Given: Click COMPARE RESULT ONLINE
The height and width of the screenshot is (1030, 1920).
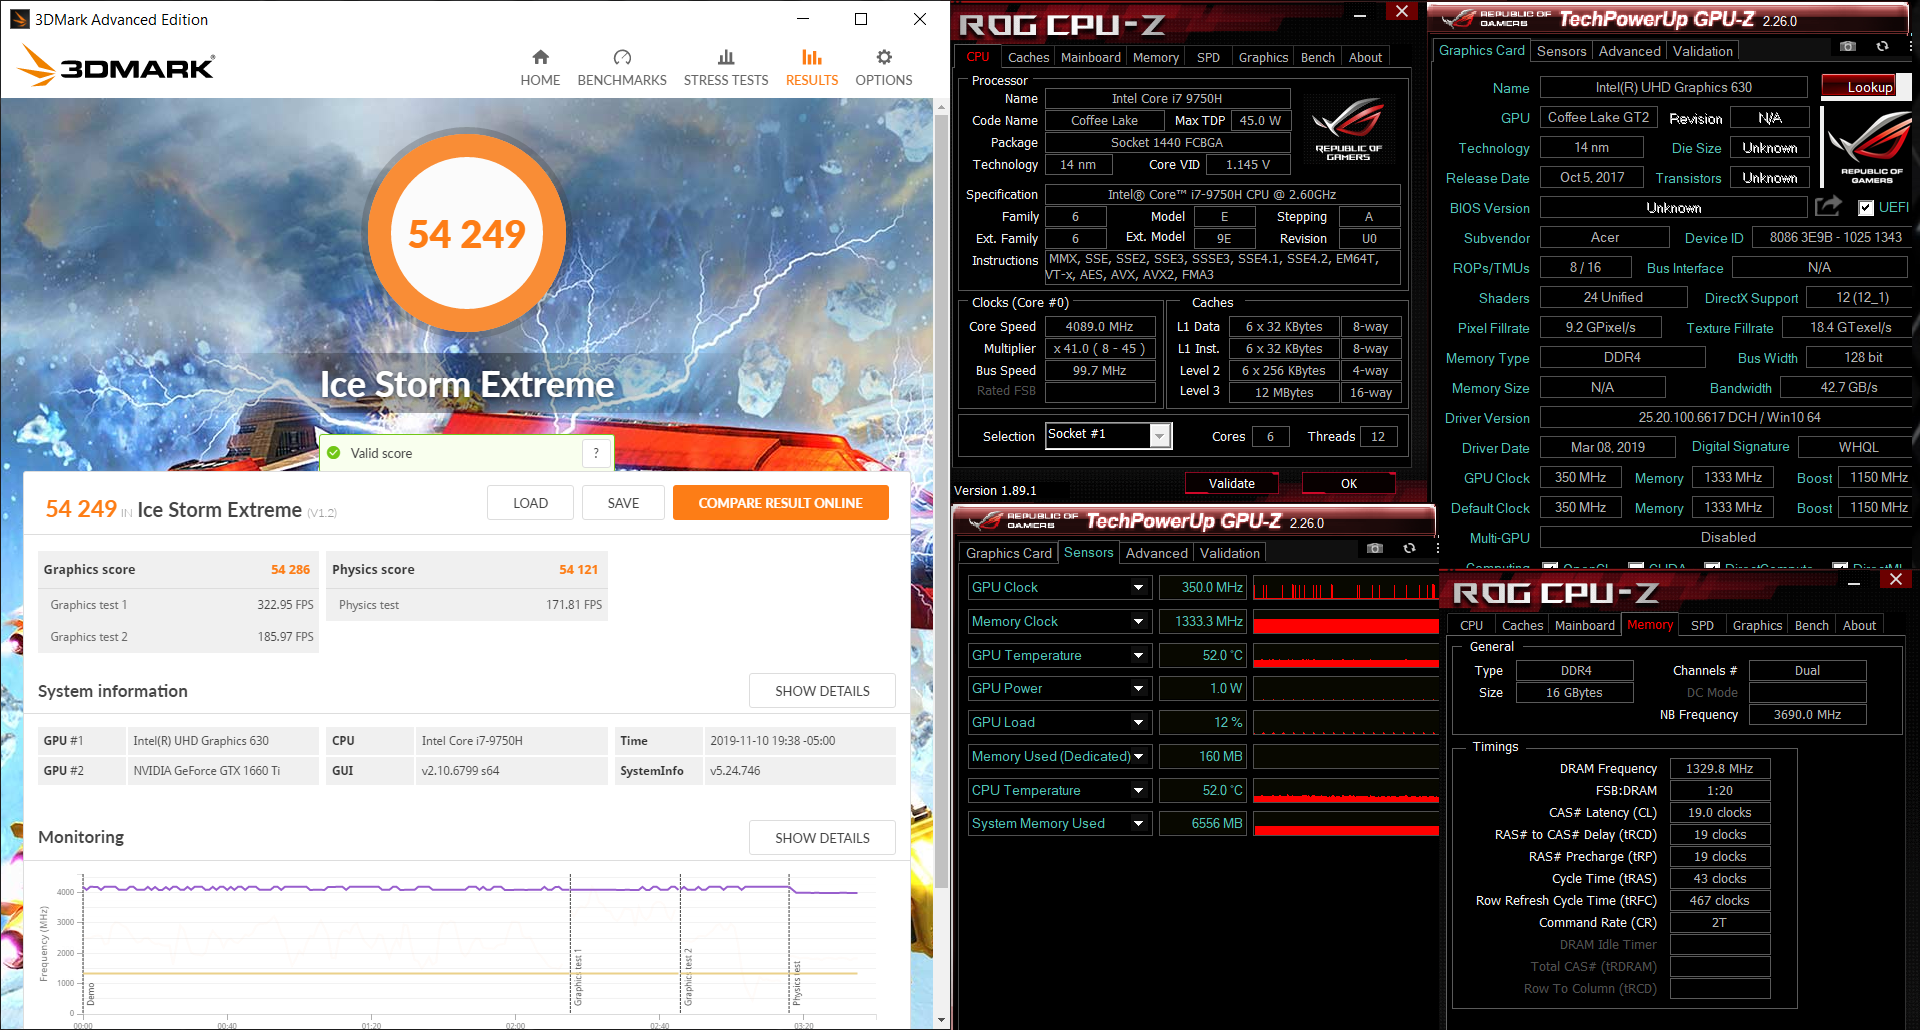Looking at the screenshot, I should coord(780,503).
